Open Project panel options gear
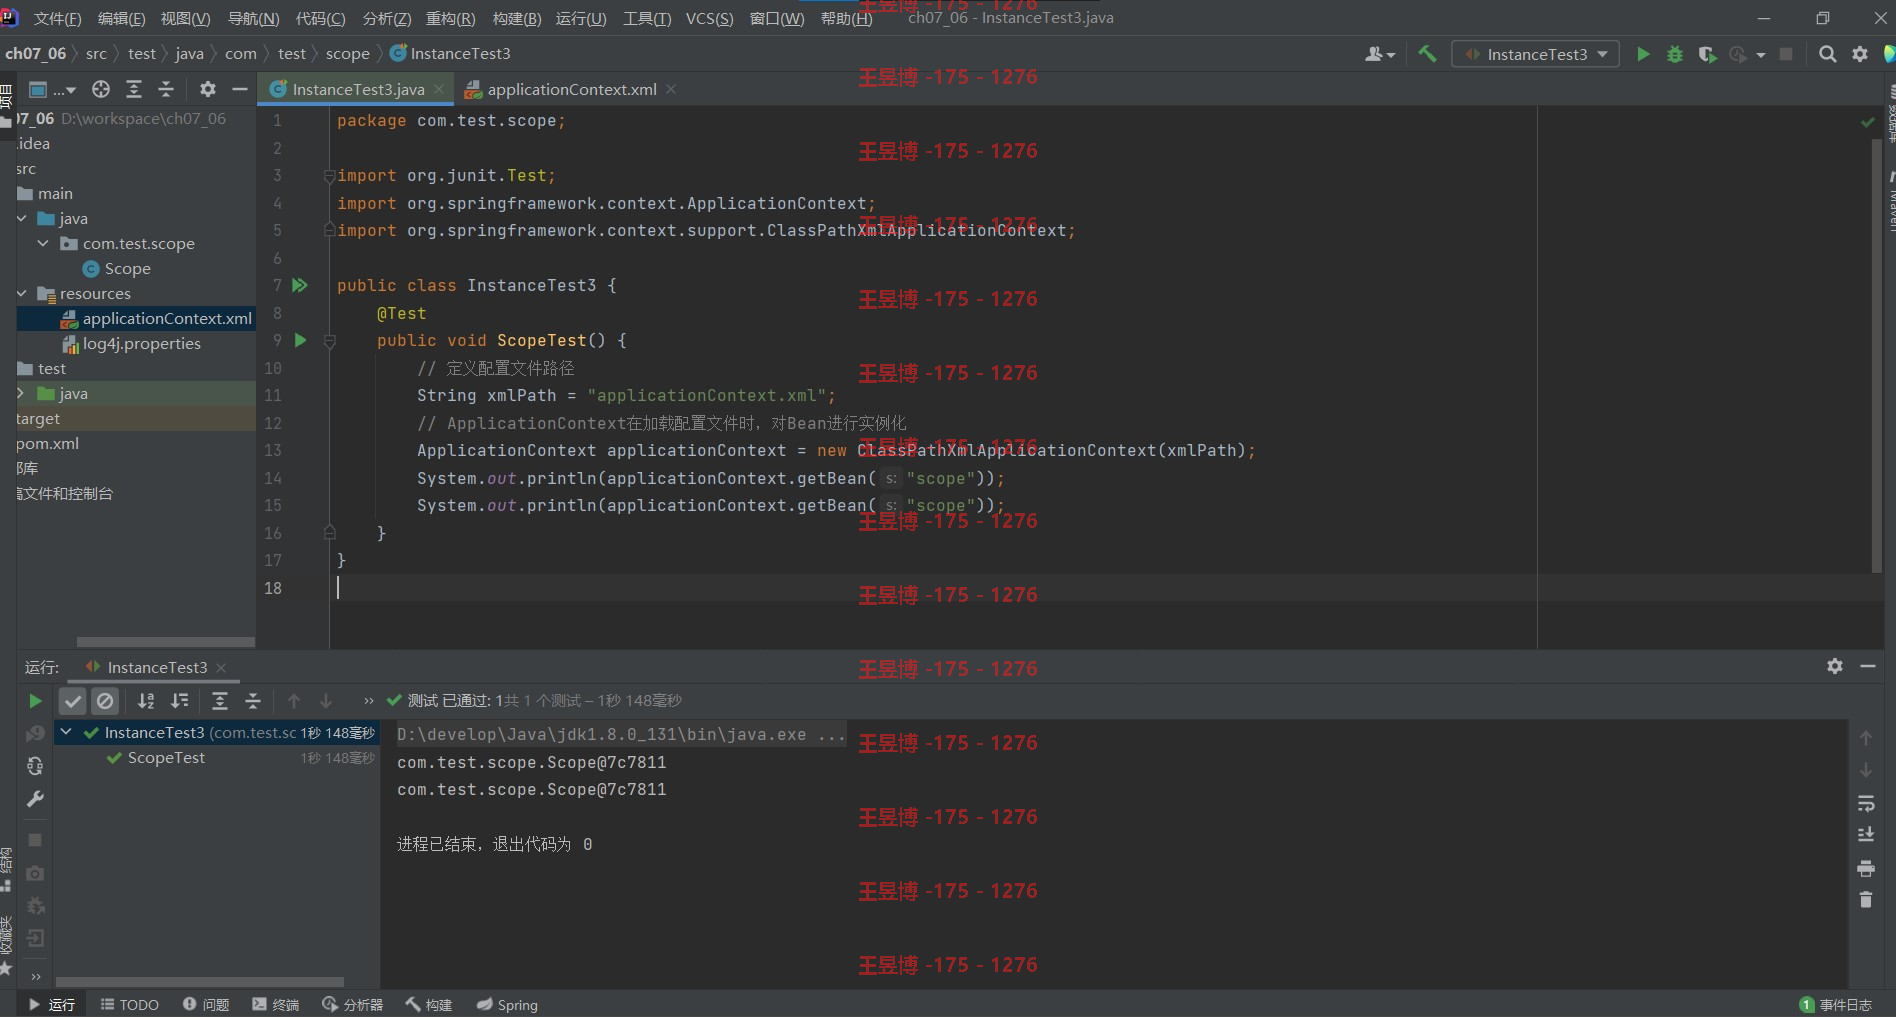The height and width of the screenshot is (1017, 1896). point(208,89)
